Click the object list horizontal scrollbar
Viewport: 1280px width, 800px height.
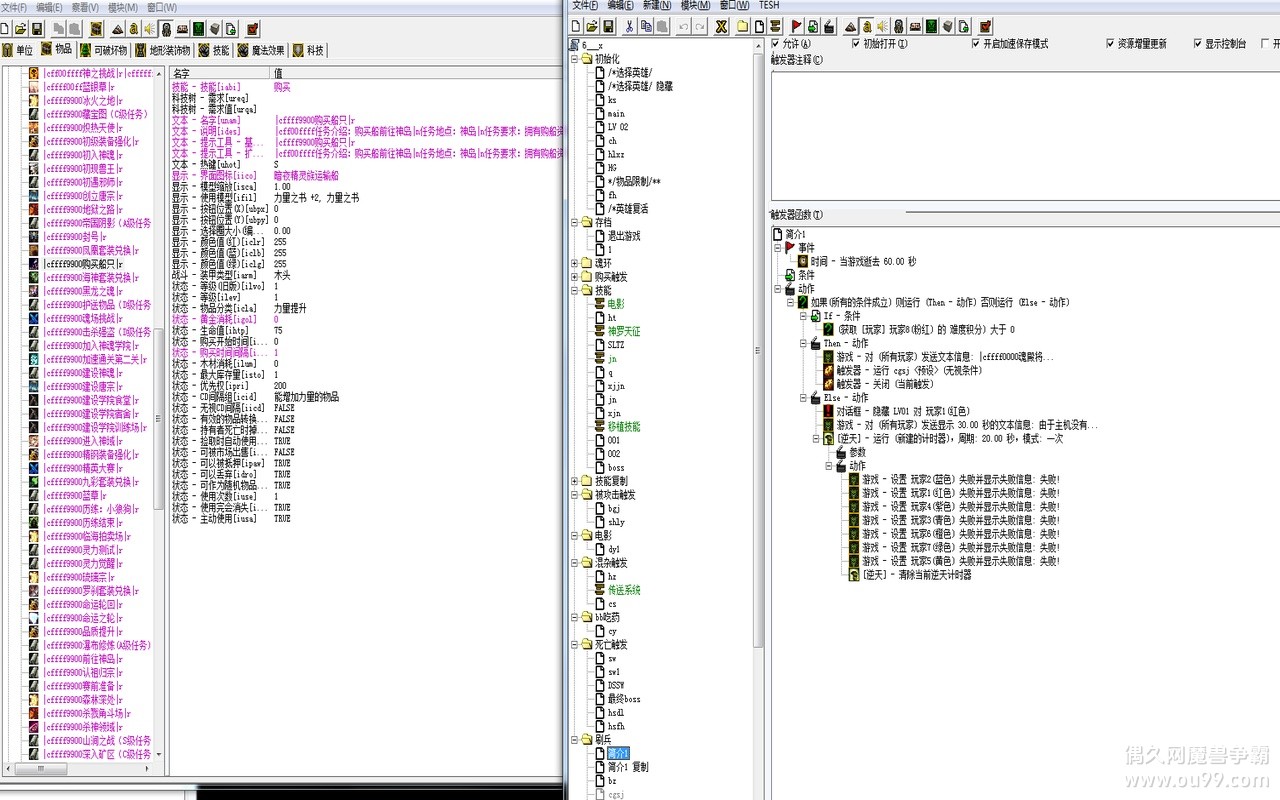(80, 771)
